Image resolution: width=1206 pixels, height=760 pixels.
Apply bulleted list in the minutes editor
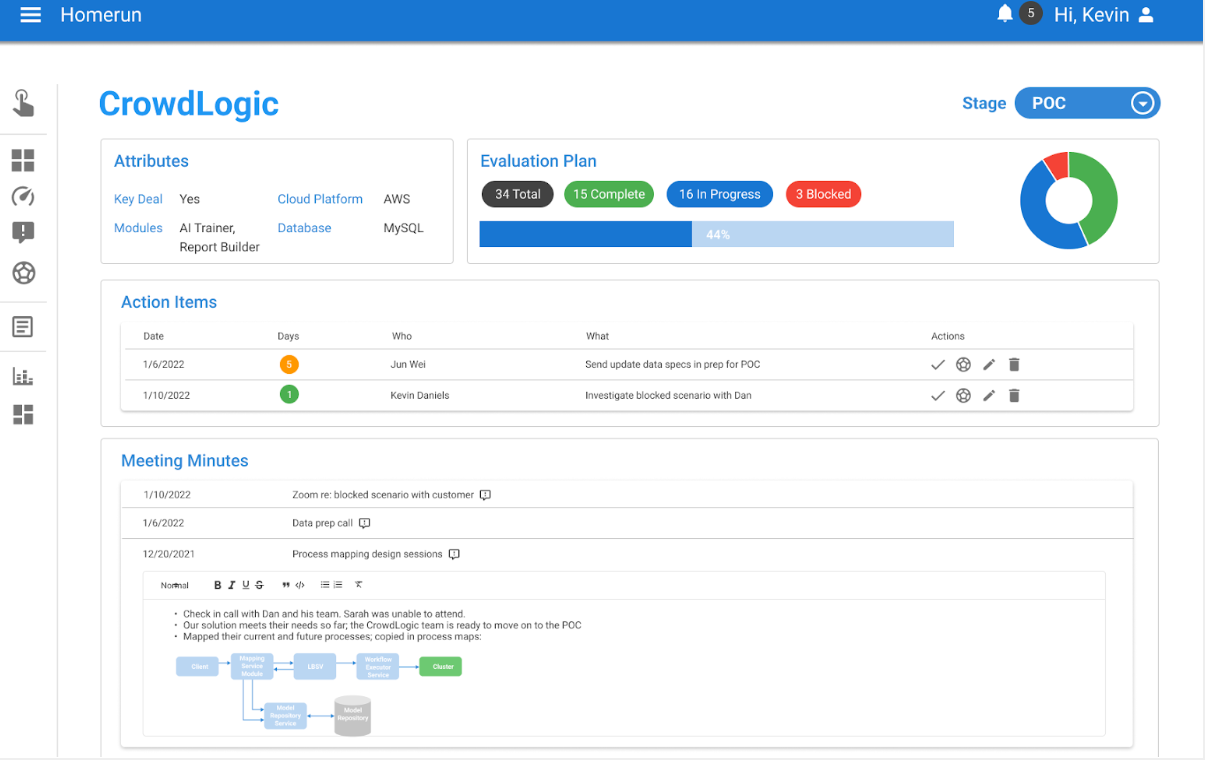[325, 585]
